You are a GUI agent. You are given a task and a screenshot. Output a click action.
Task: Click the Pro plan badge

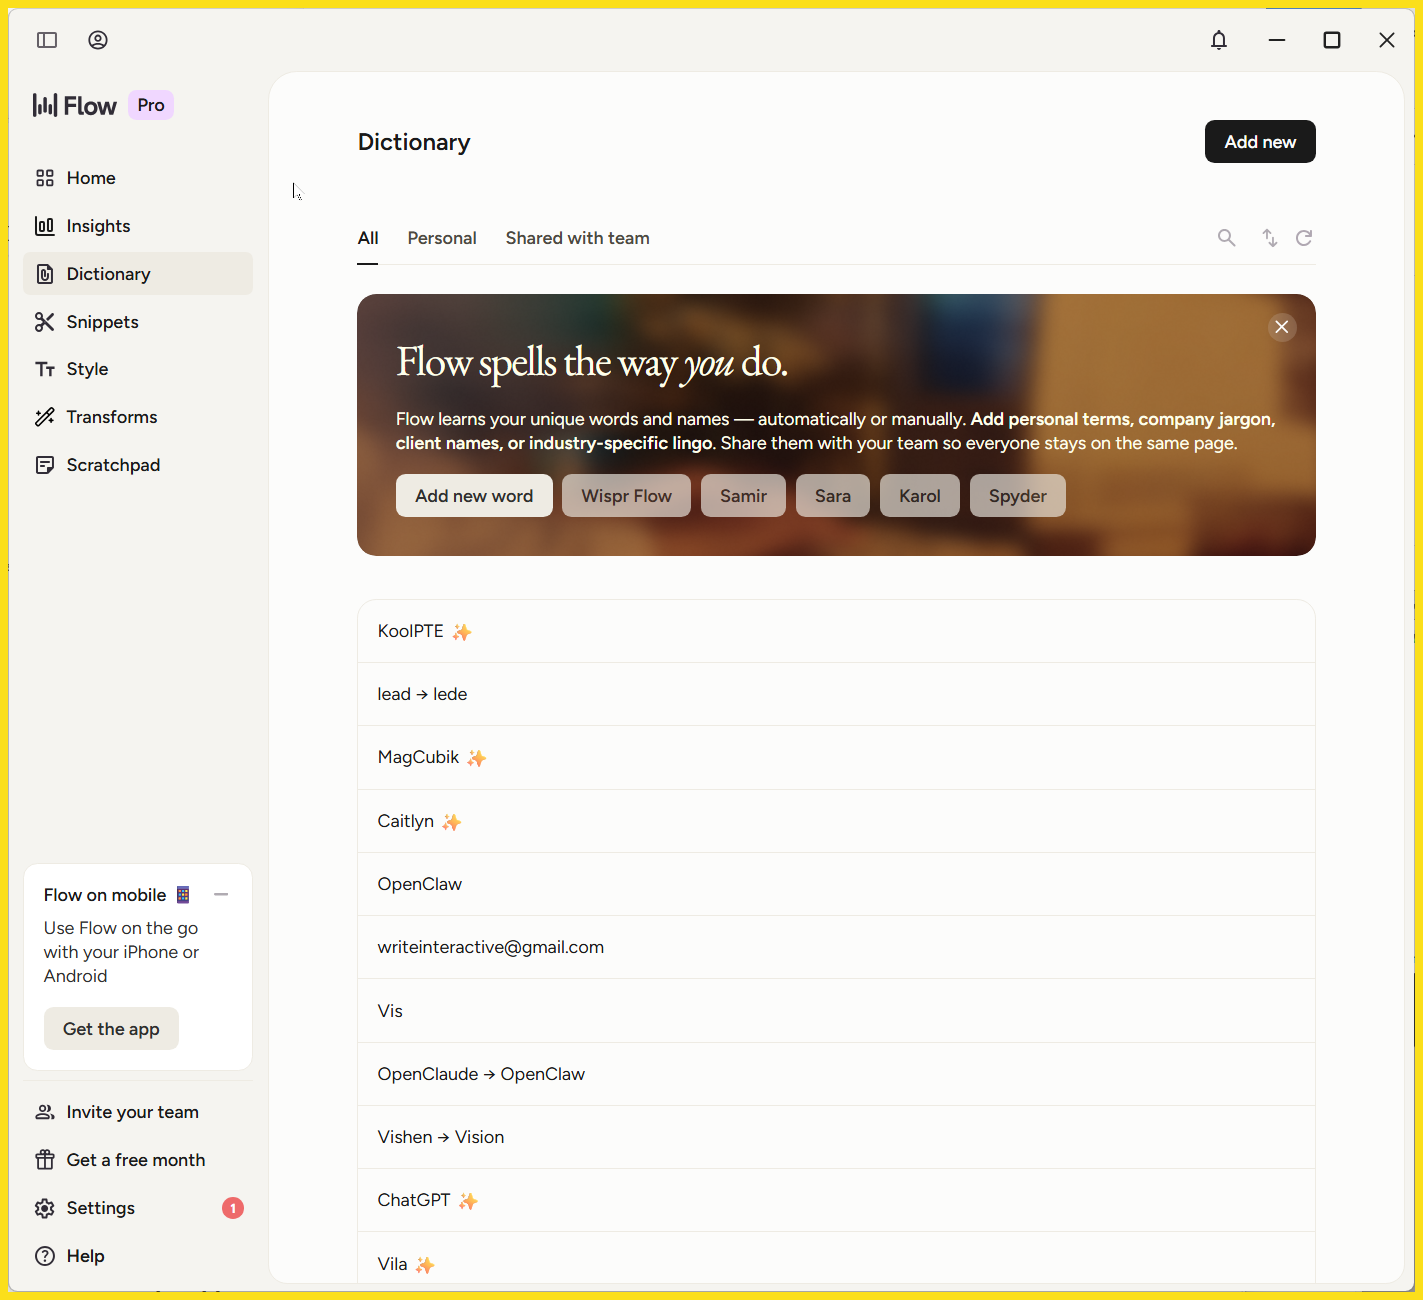[151, 105]
